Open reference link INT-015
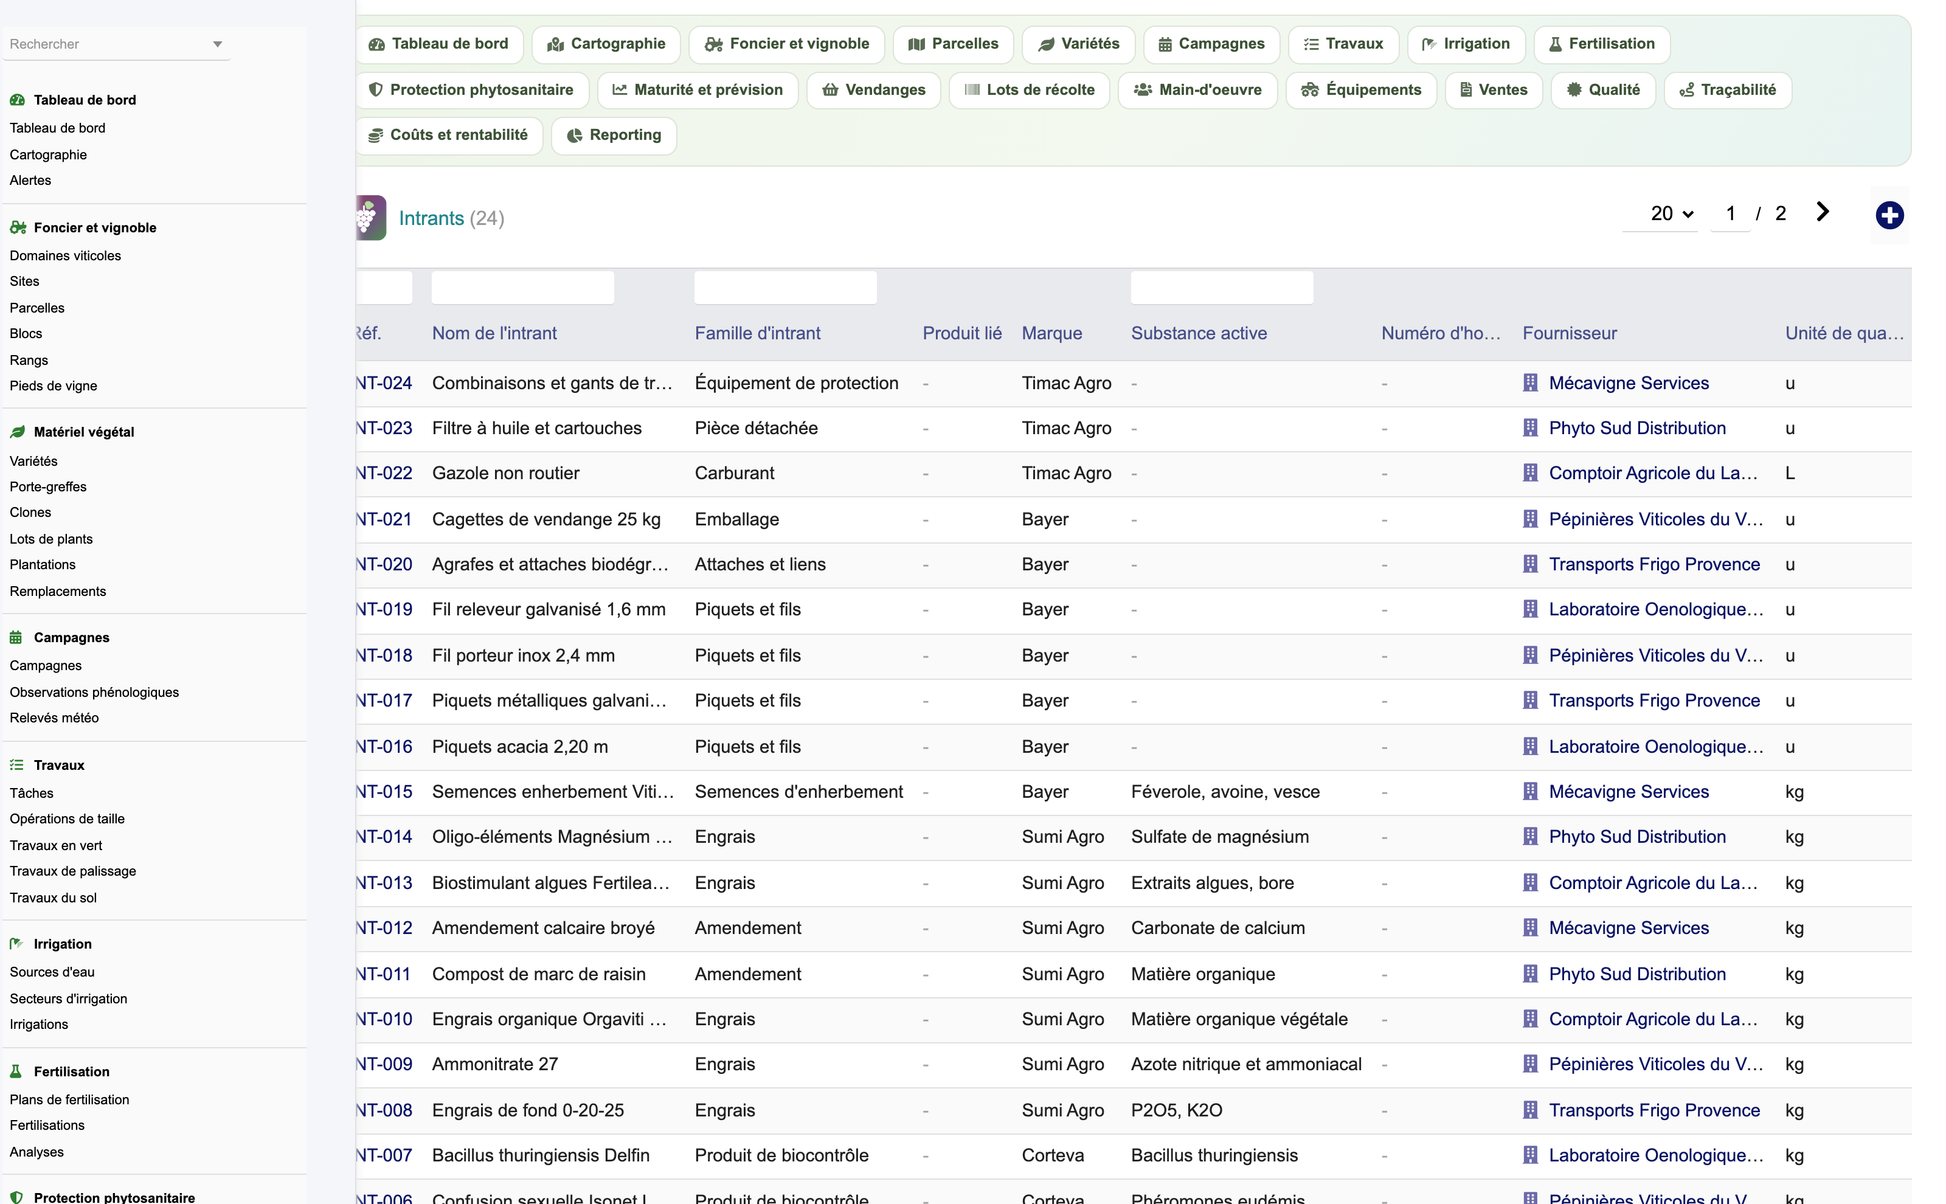Viewport: 1946px width, 1204px height. click(x=385, y=792)
